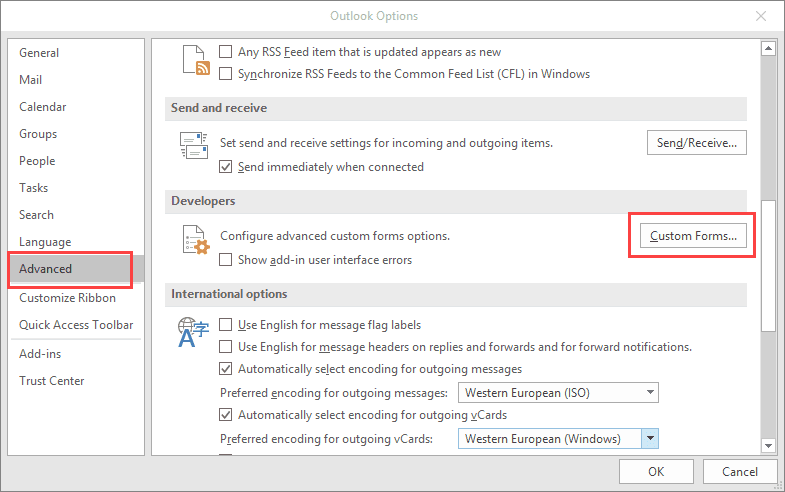Open Preferred encoding for outgoing messages dropdown
Image resolution: width=785 pixels, height=492 pixels.
(558, 393)
